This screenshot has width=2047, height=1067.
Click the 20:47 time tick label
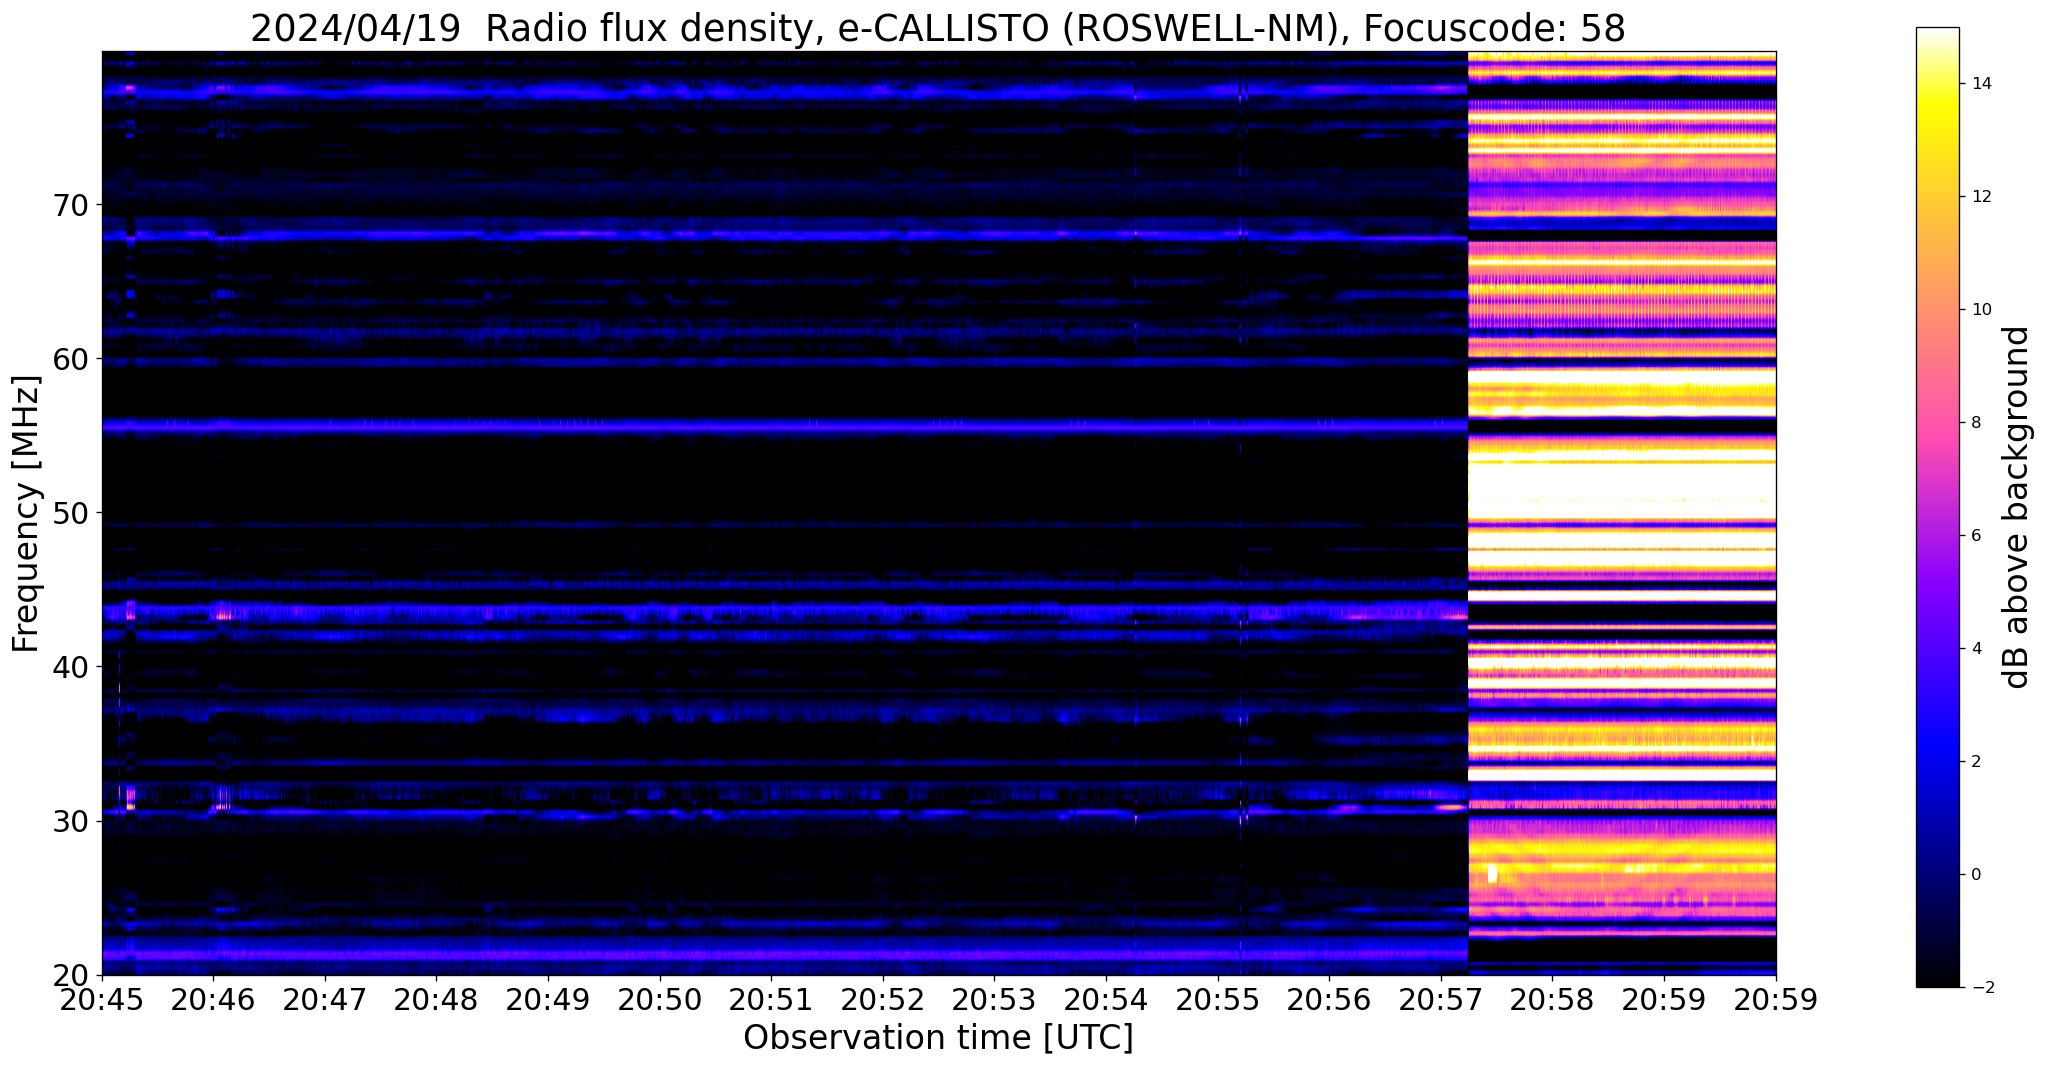[325, 999]
